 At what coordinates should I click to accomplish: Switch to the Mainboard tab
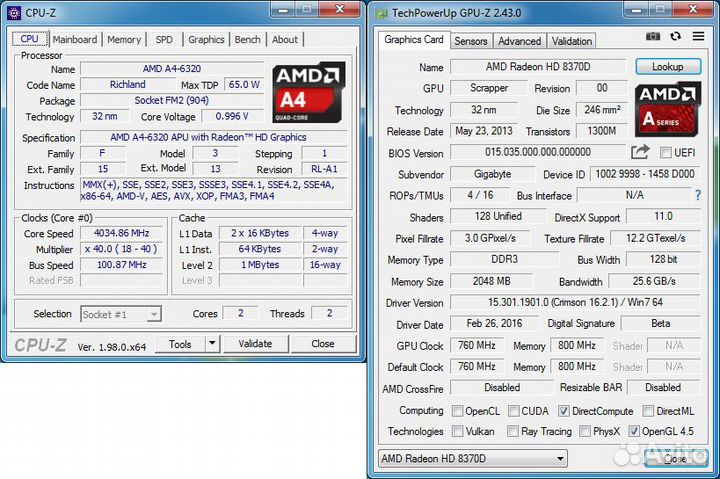[x=75, y=39]
